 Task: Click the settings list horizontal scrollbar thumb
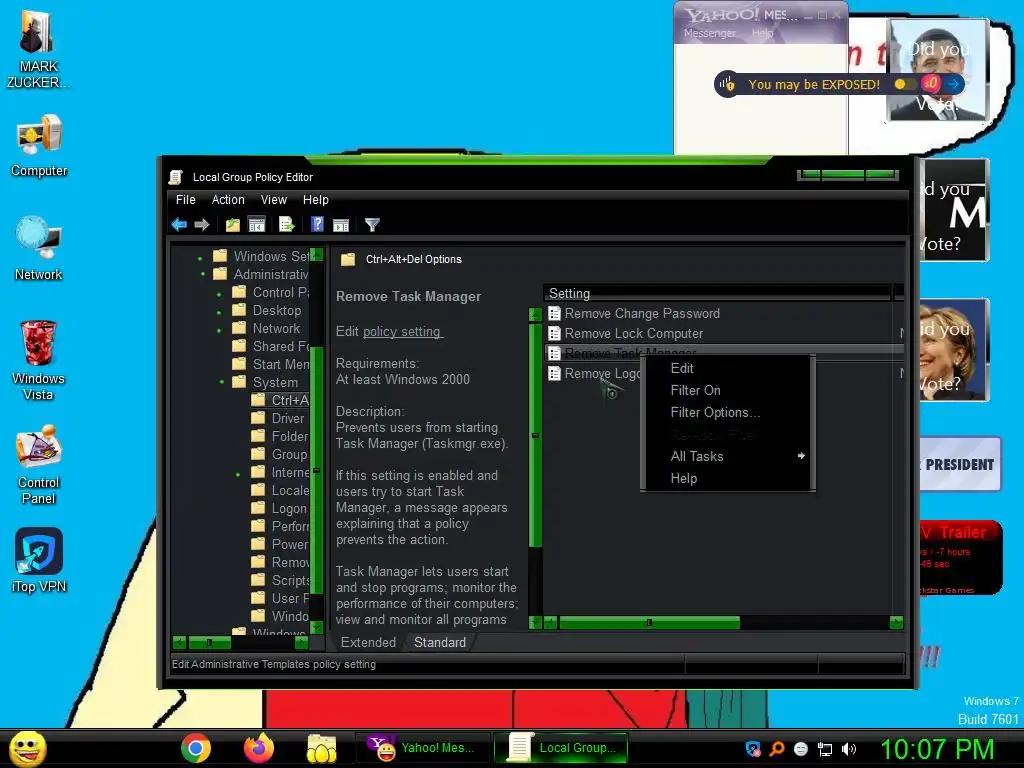648,622
